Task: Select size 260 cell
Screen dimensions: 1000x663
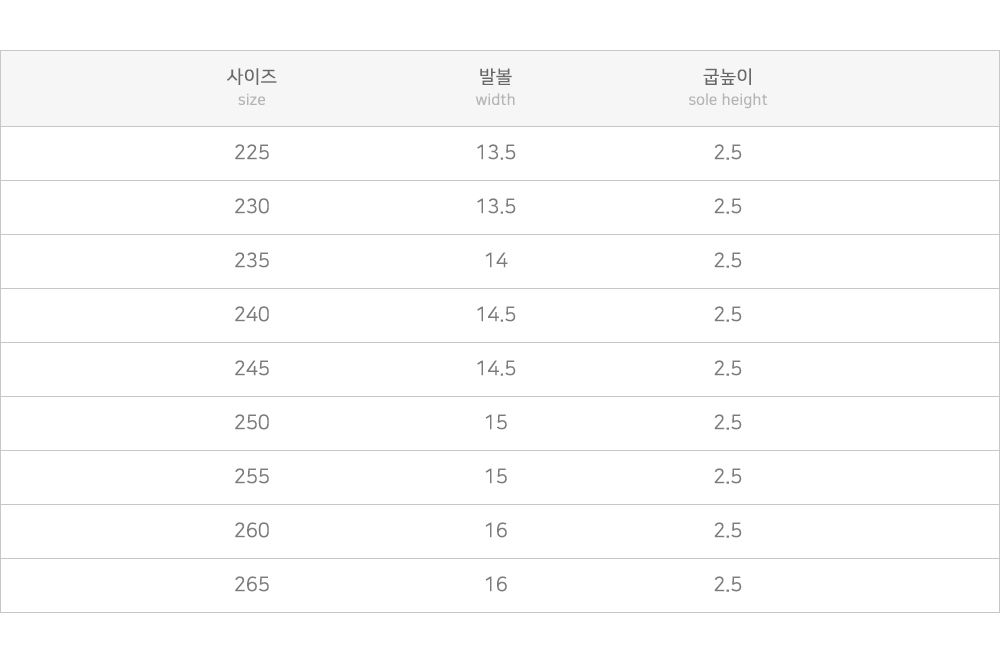Action: click(x=252, y=530)
